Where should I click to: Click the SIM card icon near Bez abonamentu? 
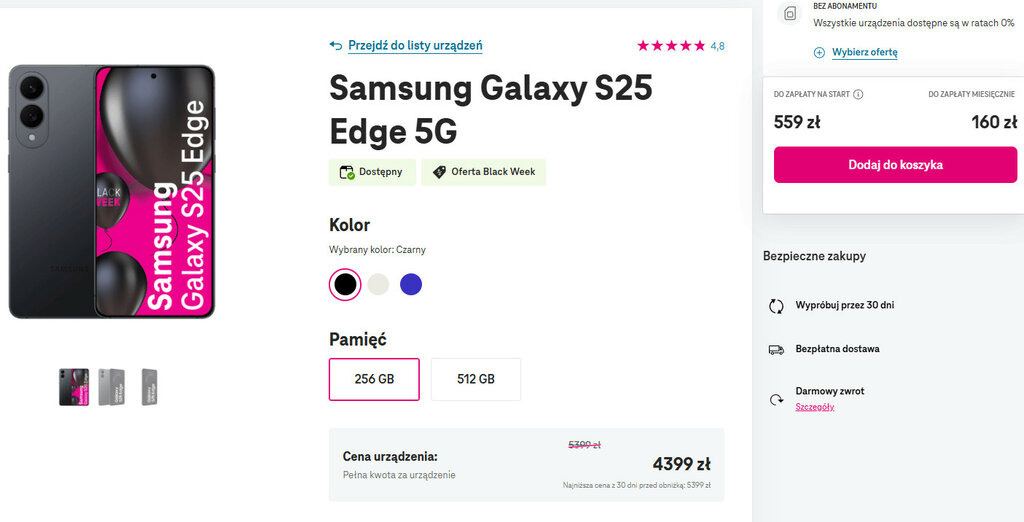(790, 14)
